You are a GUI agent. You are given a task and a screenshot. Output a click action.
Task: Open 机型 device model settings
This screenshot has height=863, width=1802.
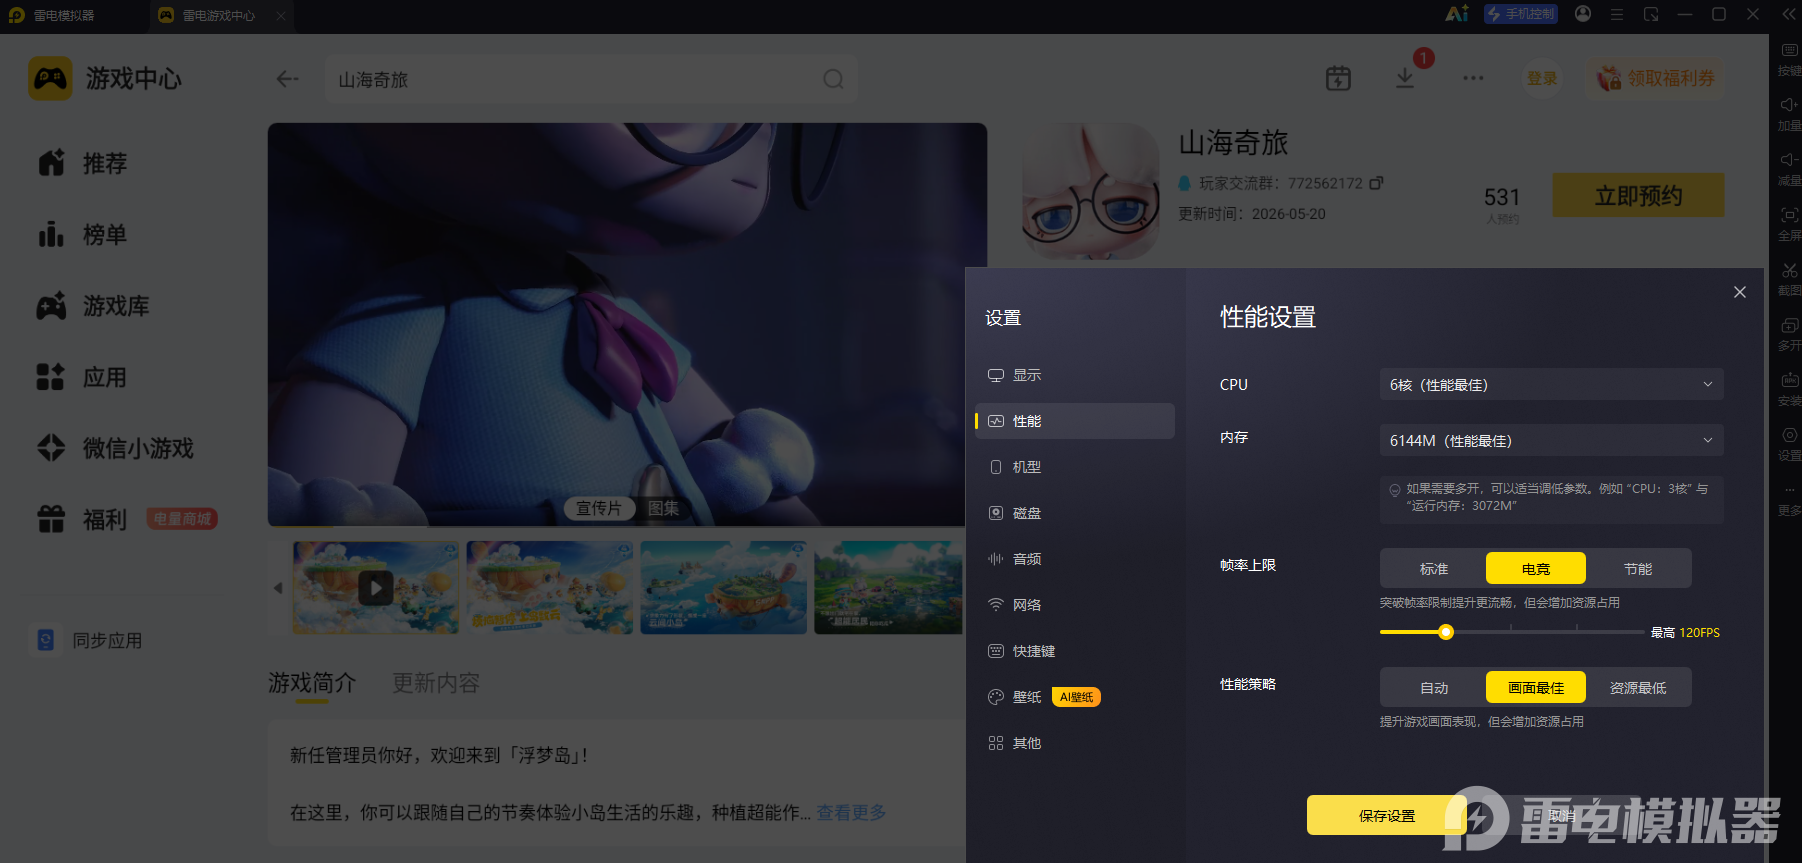[x=1075, y=467]
